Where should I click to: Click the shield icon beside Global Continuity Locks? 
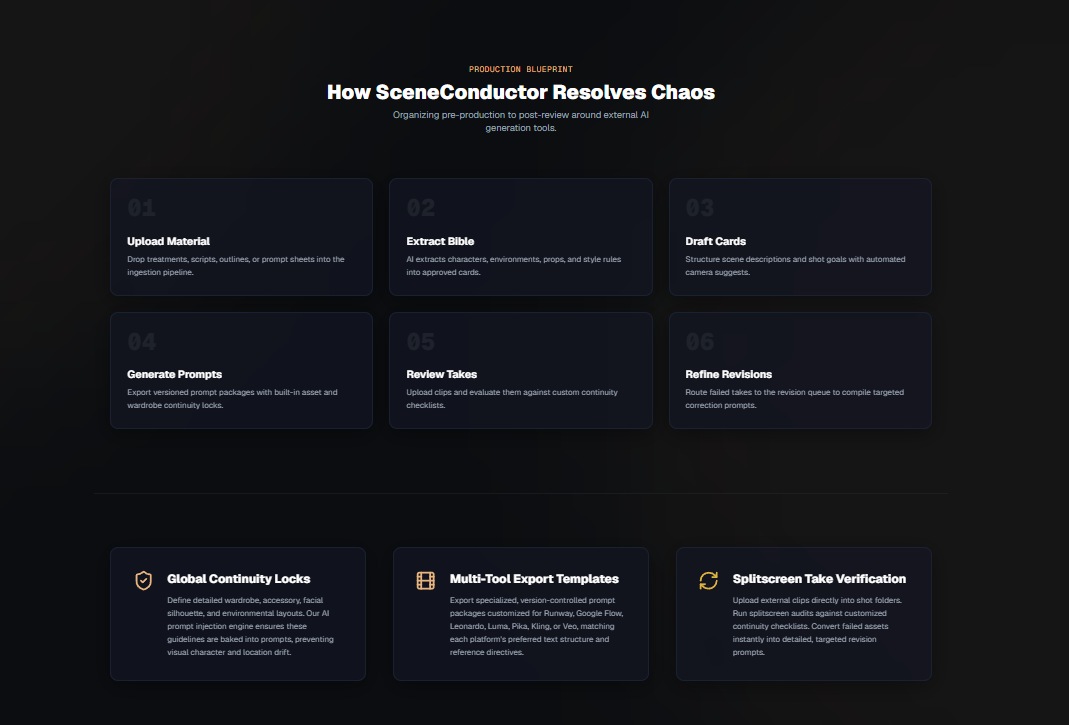point(143,580)
